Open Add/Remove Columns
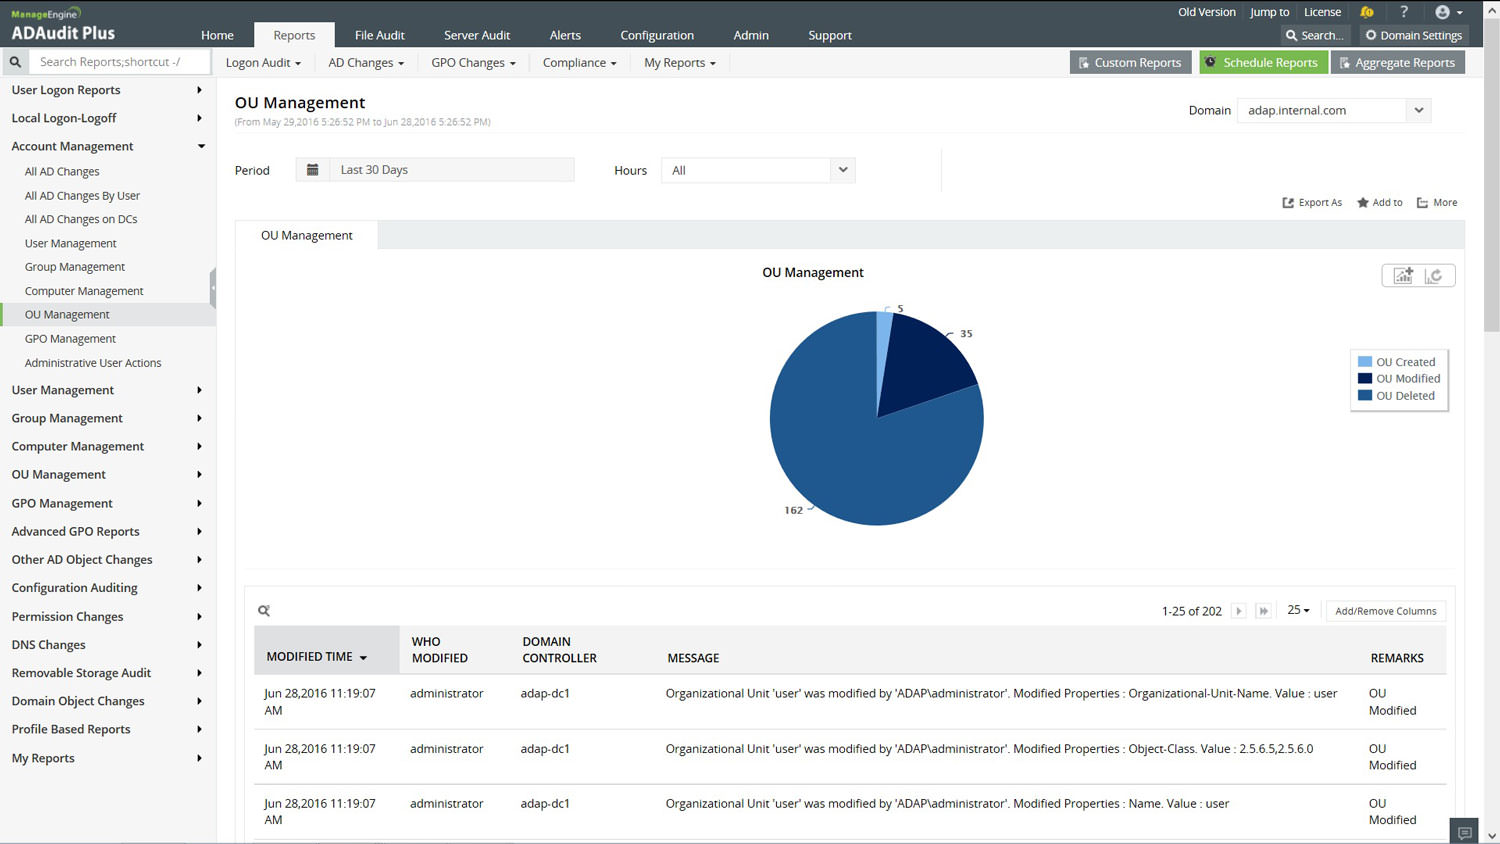The width and height of the screenshot is (1500, 844). click(x=1385, y=611)
